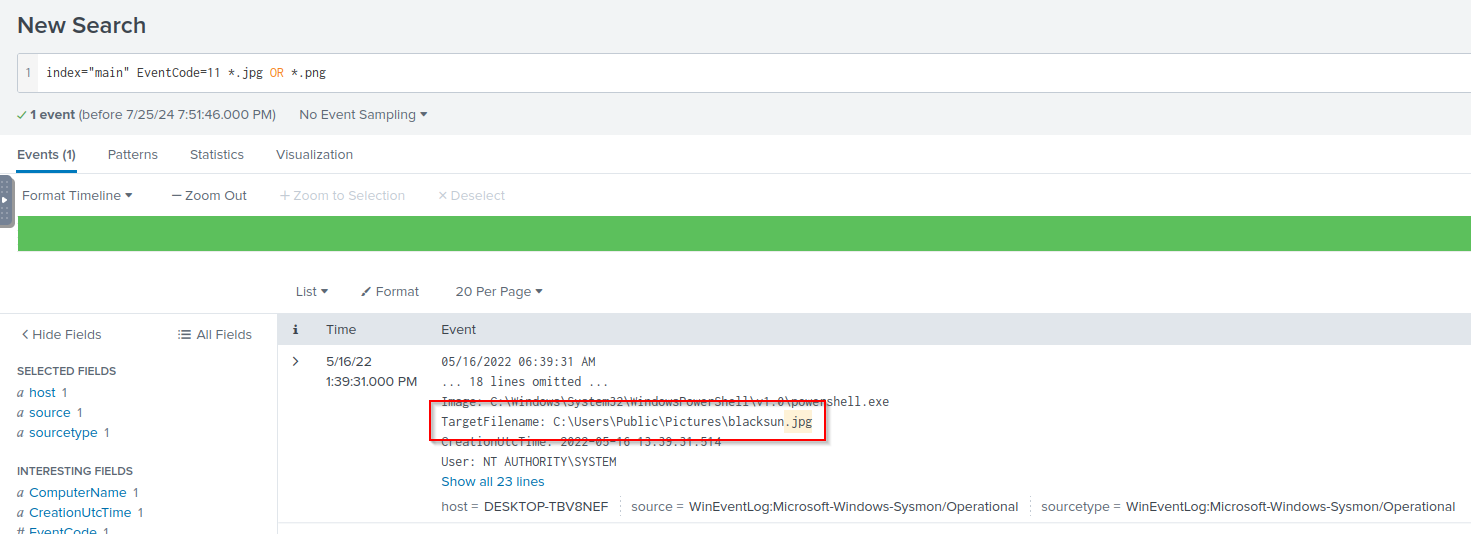The height and width of the screenshot is (534, 1471).
Task: Click Zoom Out on timeline
Action: pyautogui.click(x=209, y=196)
